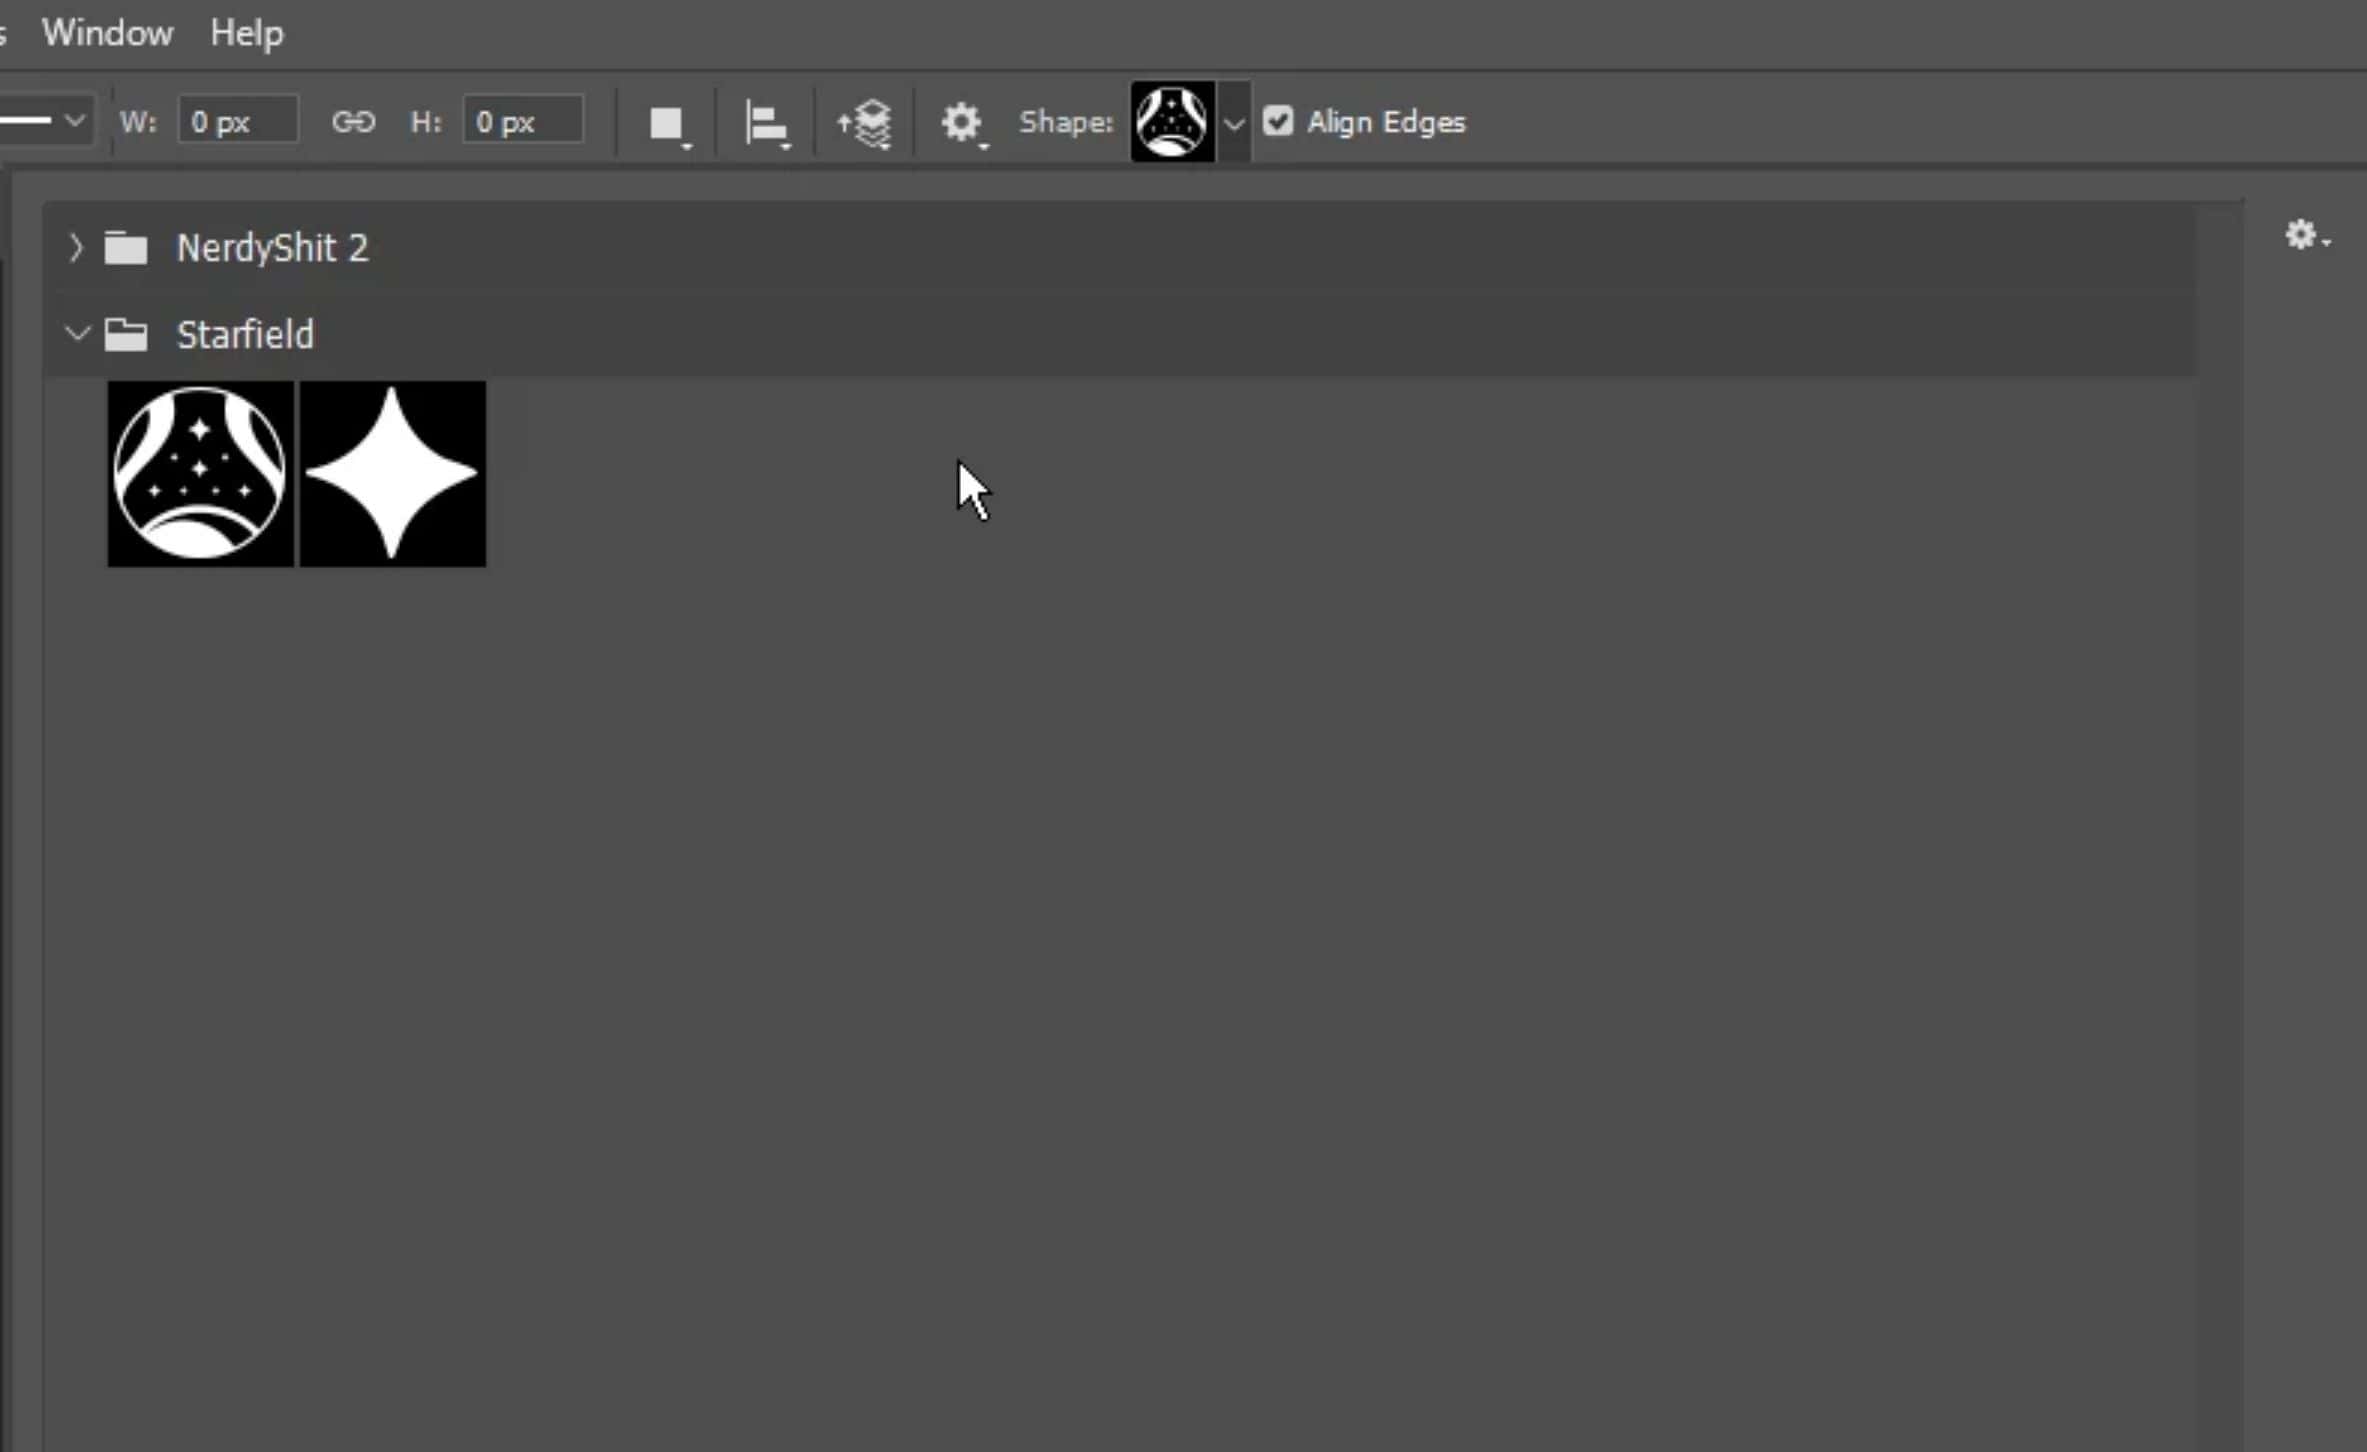2367x1452 pixels.
Task: Click the link width and height icon
Action: coord(353,122)
